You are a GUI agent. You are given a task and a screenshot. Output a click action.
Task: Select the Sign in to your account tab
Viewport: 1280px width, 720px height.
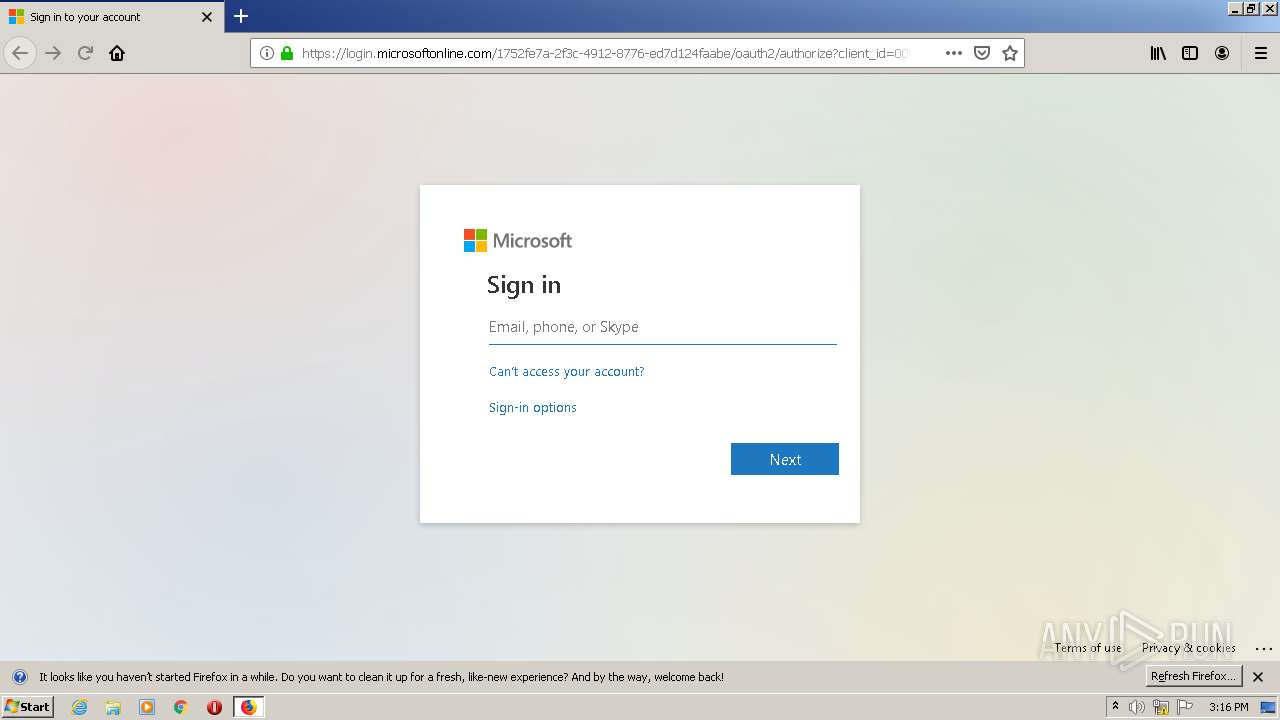click(x=112, y=17)
